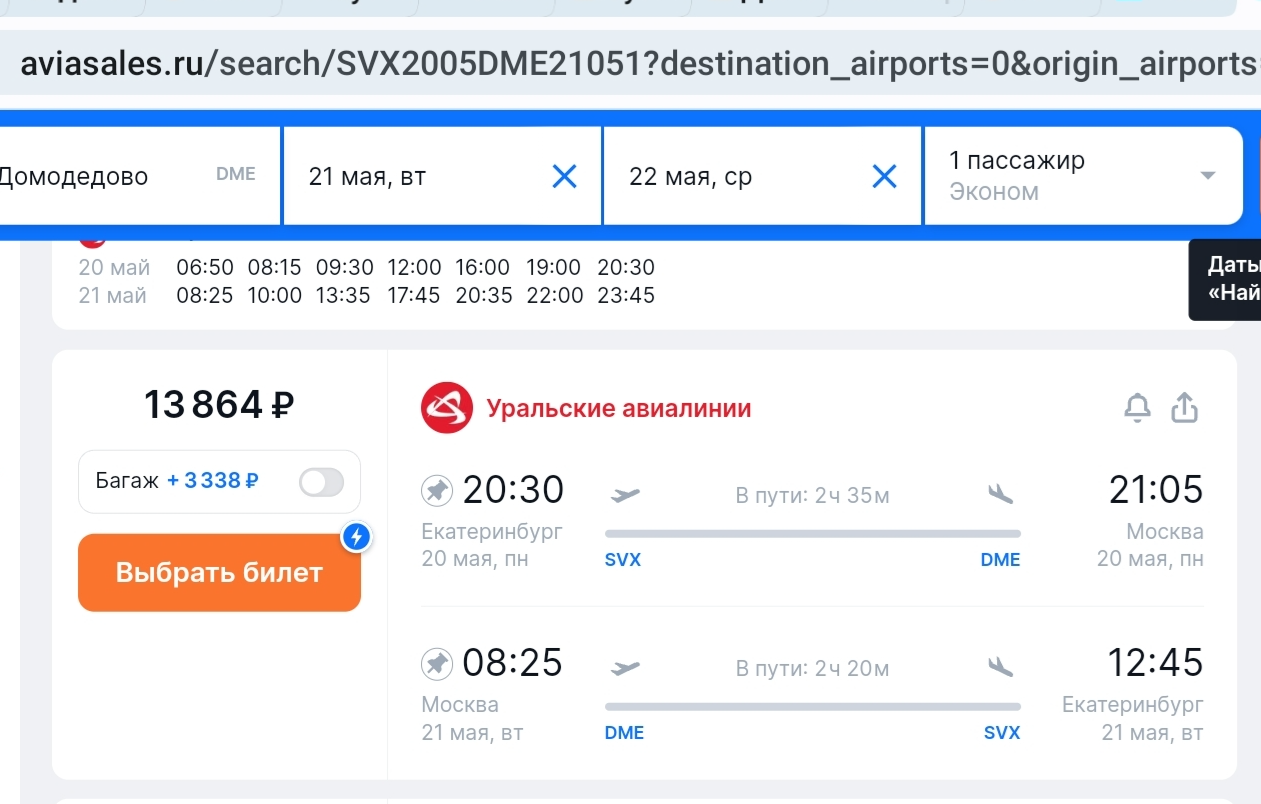Clear the 21 мая departure date
The height and width of the screenshot is (804, 1261).
(x=565, y=177)
